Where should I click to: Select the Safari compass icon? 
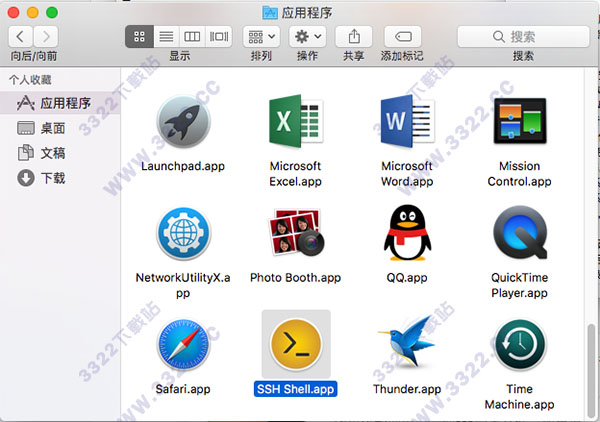pos(183,344)
